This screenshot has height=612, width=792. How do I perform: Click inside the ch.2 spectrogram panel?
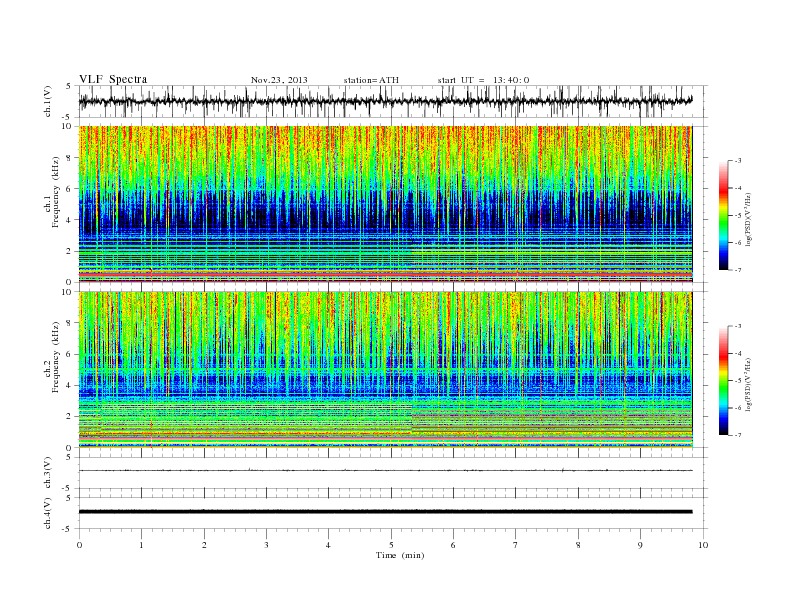(x=385, y=370)
